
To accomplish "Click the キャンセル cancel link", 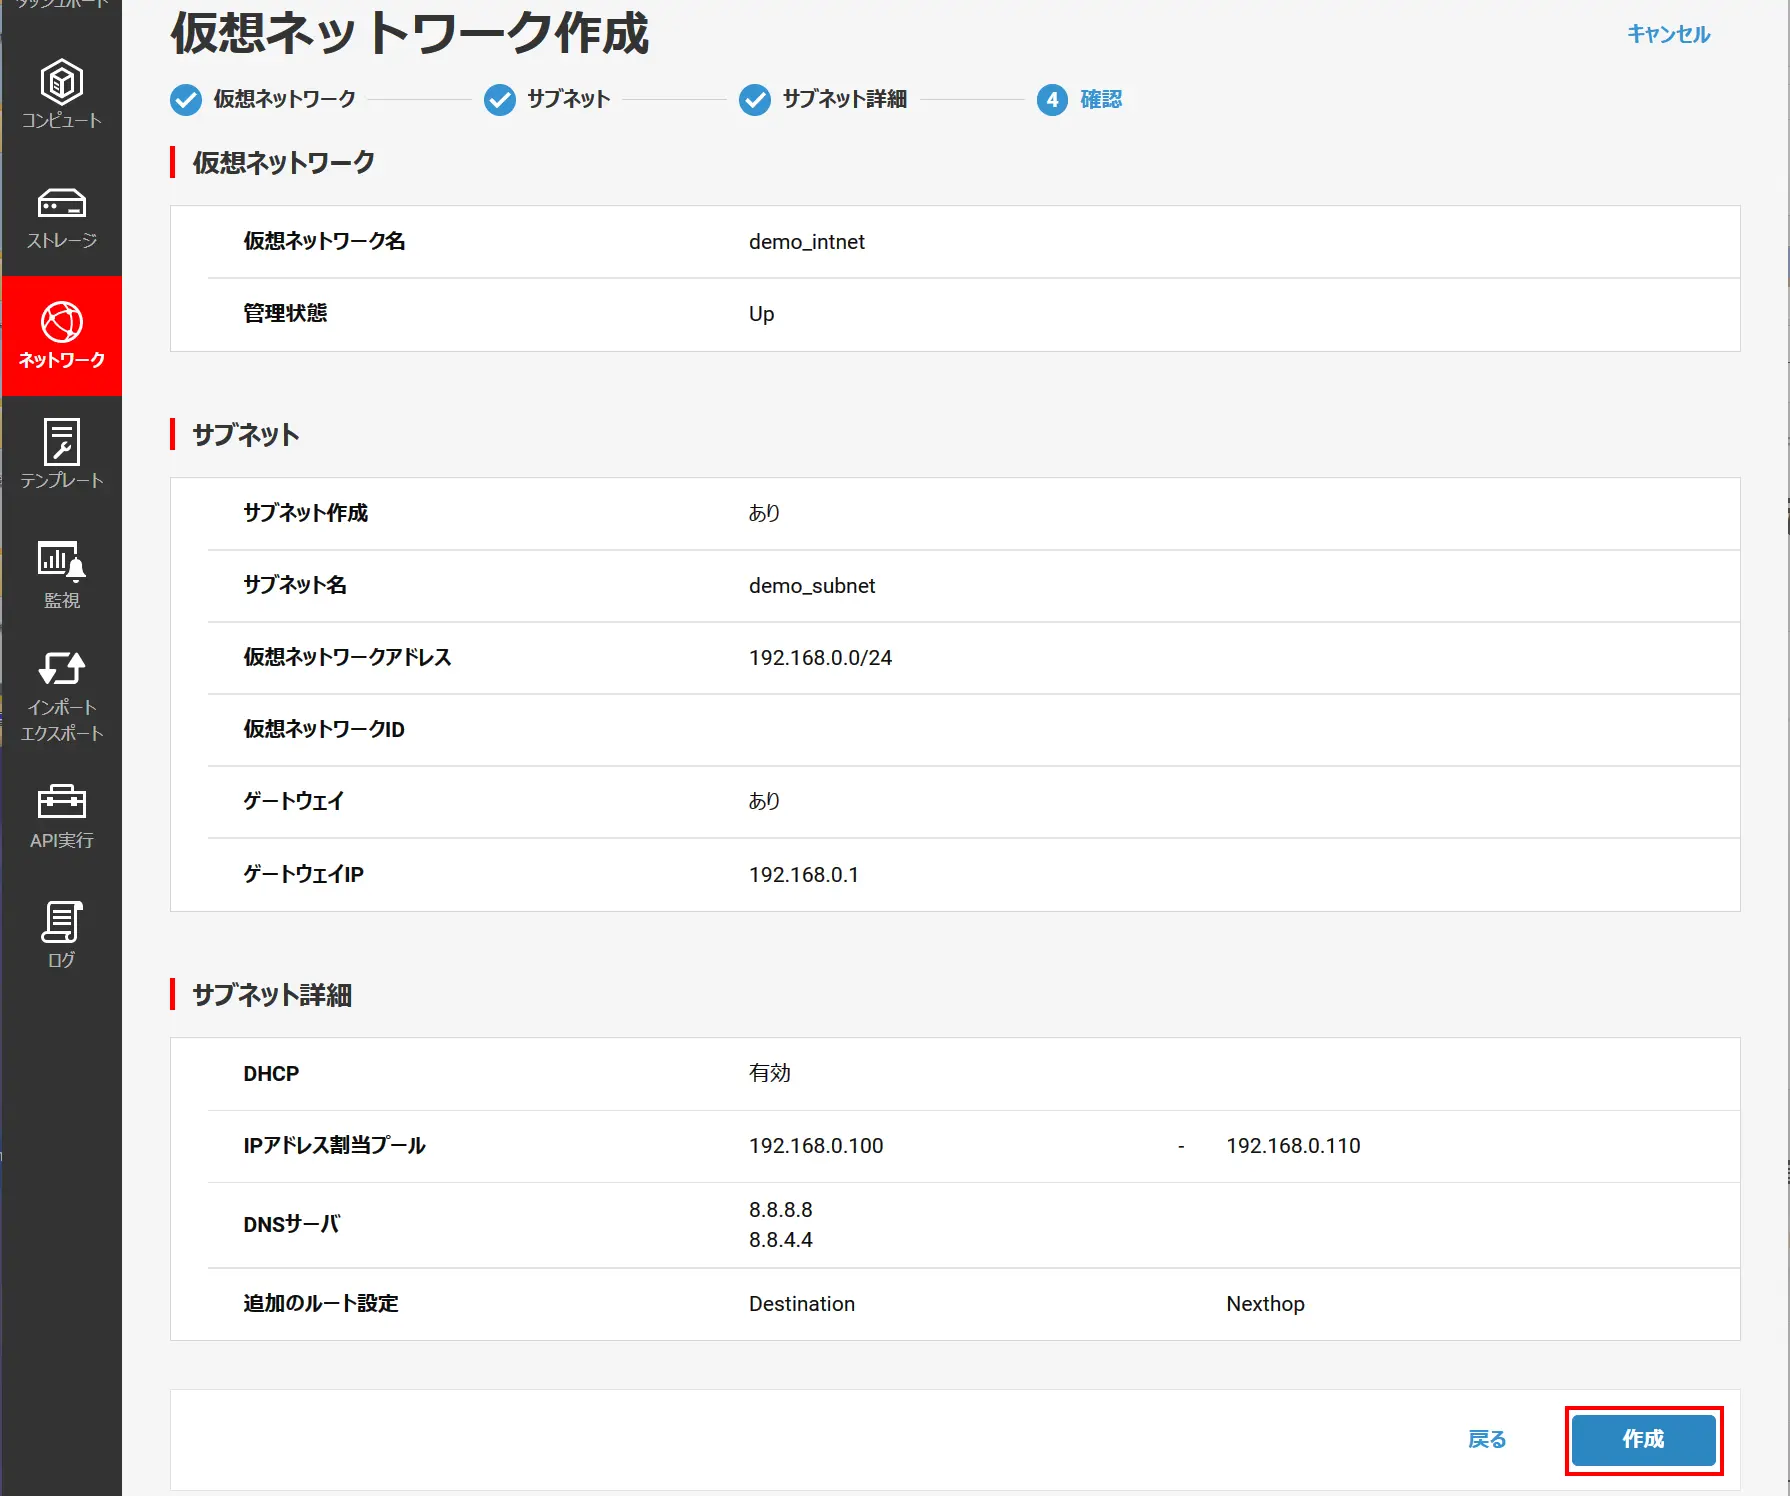I will [1668, 34].
